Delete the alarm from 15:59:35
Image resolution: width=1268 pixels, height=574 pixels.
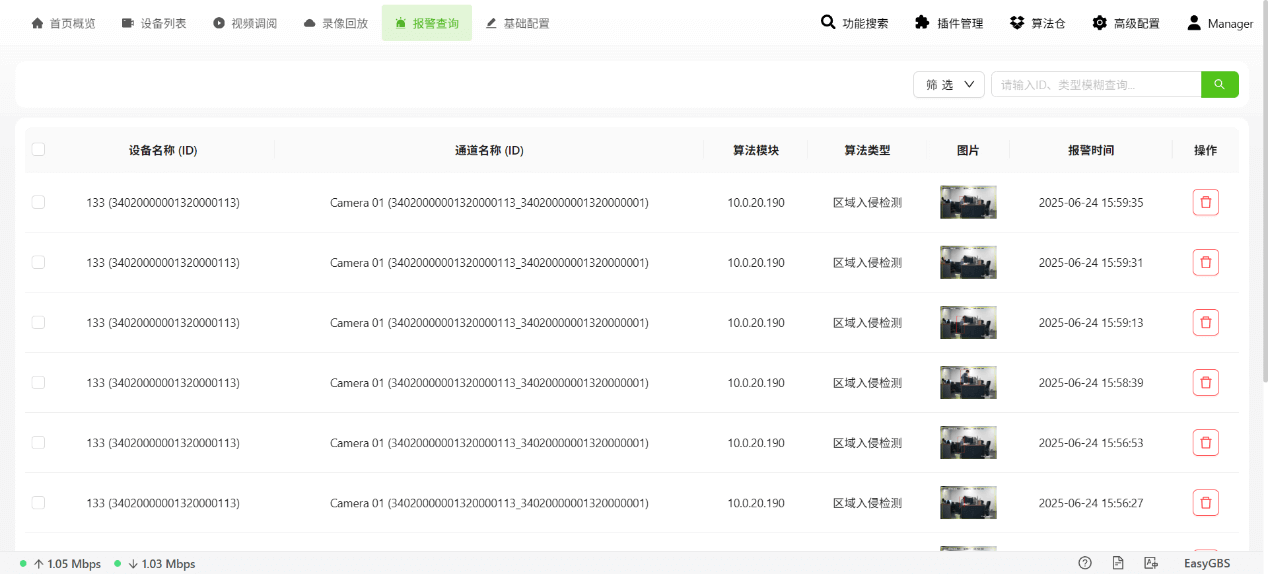coord(1205,203)
